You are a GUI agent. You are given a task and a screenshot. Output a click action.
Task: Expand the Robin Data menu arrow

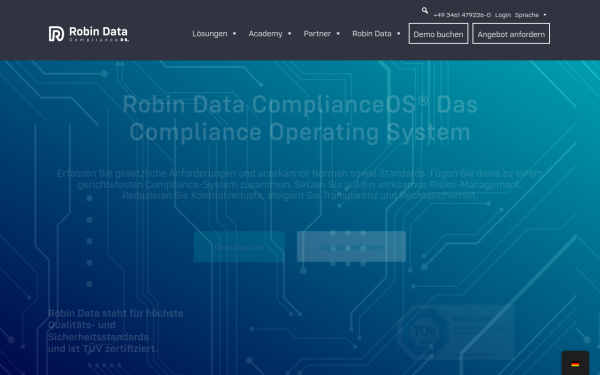coord(399,34)
